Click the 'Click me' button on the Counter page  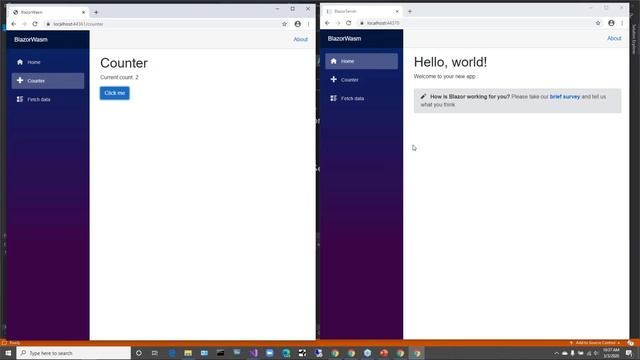[x=115, y=93]
